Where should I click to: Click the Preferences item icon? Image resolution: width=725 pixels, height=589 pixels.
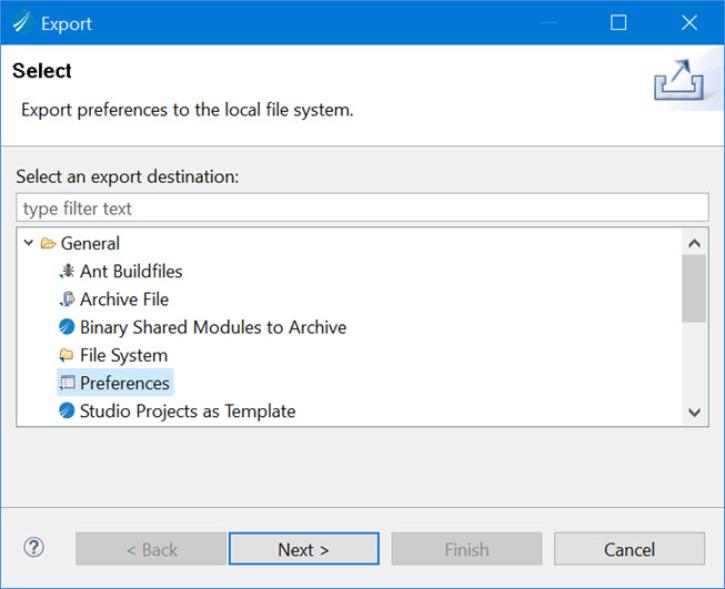67,383
